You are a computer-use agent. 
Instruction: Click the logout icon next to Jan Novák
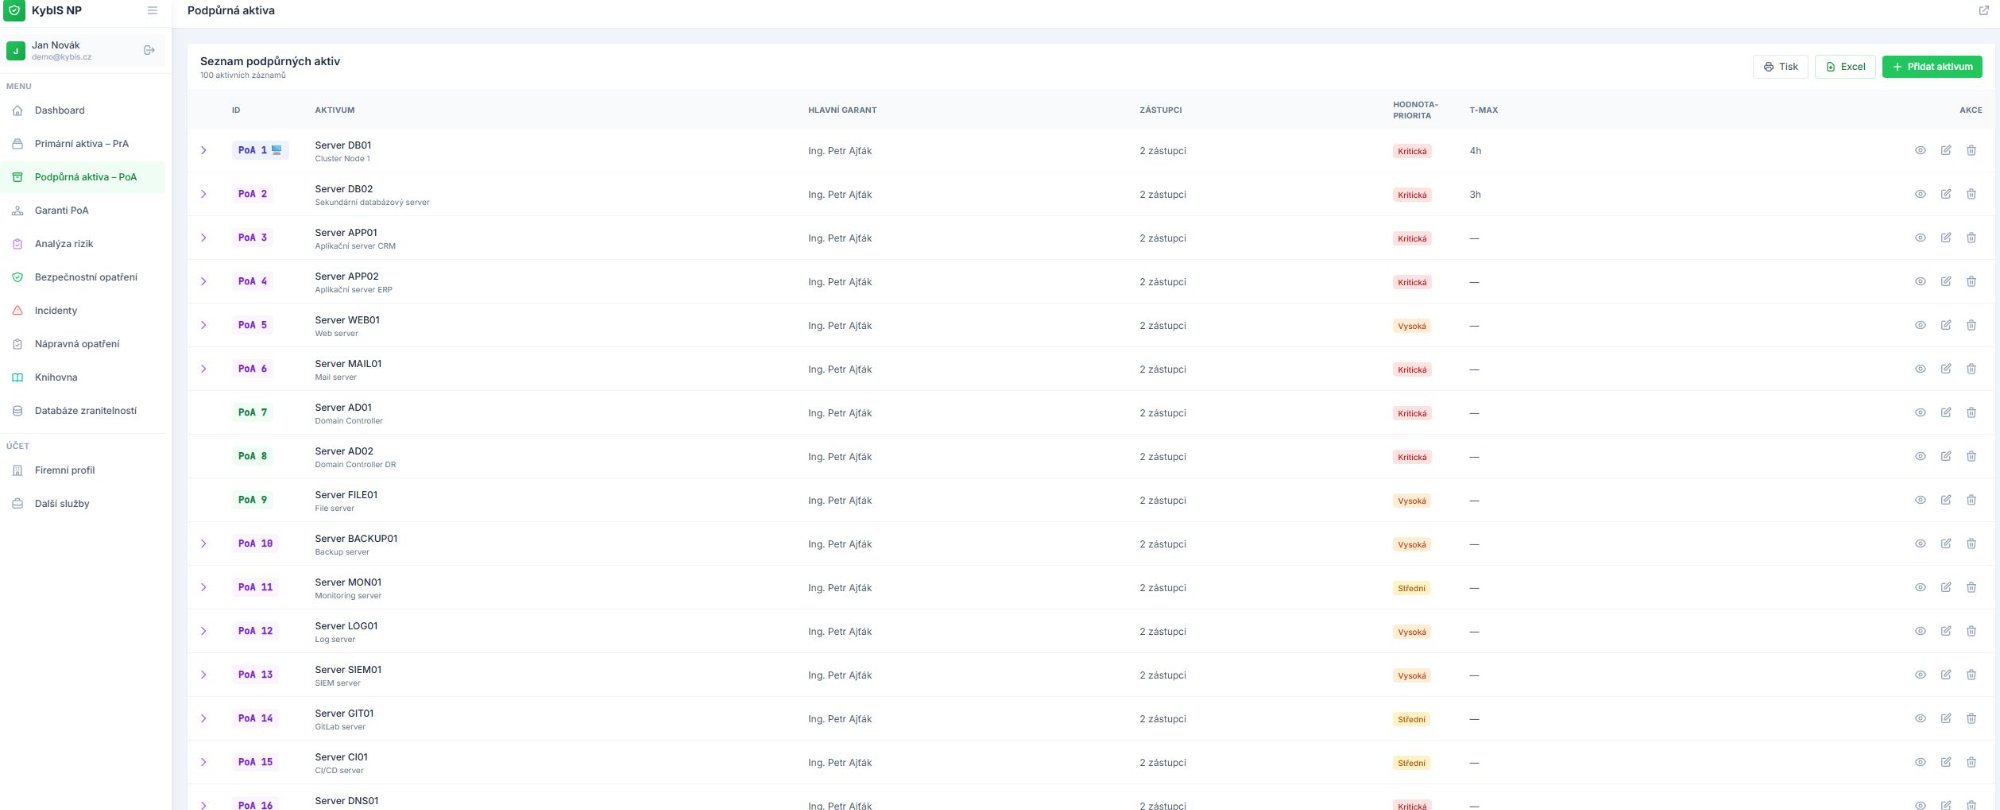point(149,50)
